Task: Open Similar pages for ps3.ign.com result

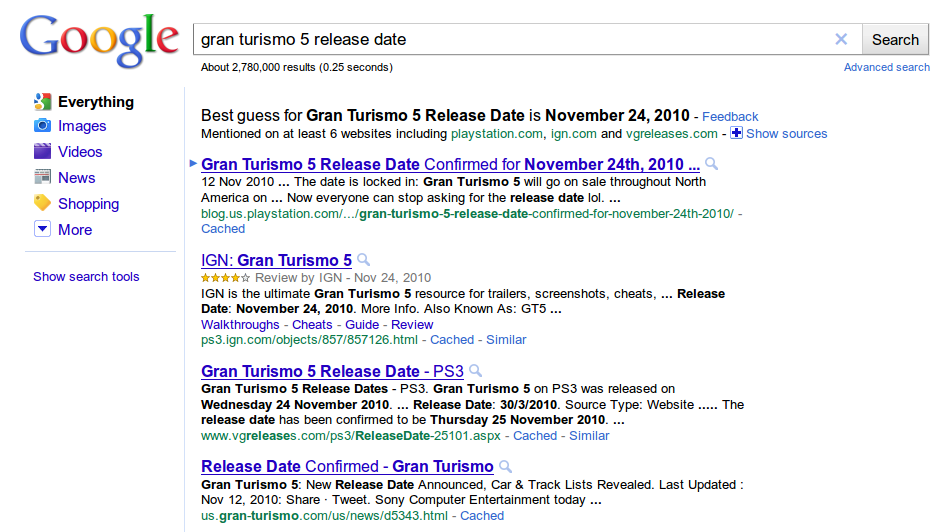Action: (506, 340)
